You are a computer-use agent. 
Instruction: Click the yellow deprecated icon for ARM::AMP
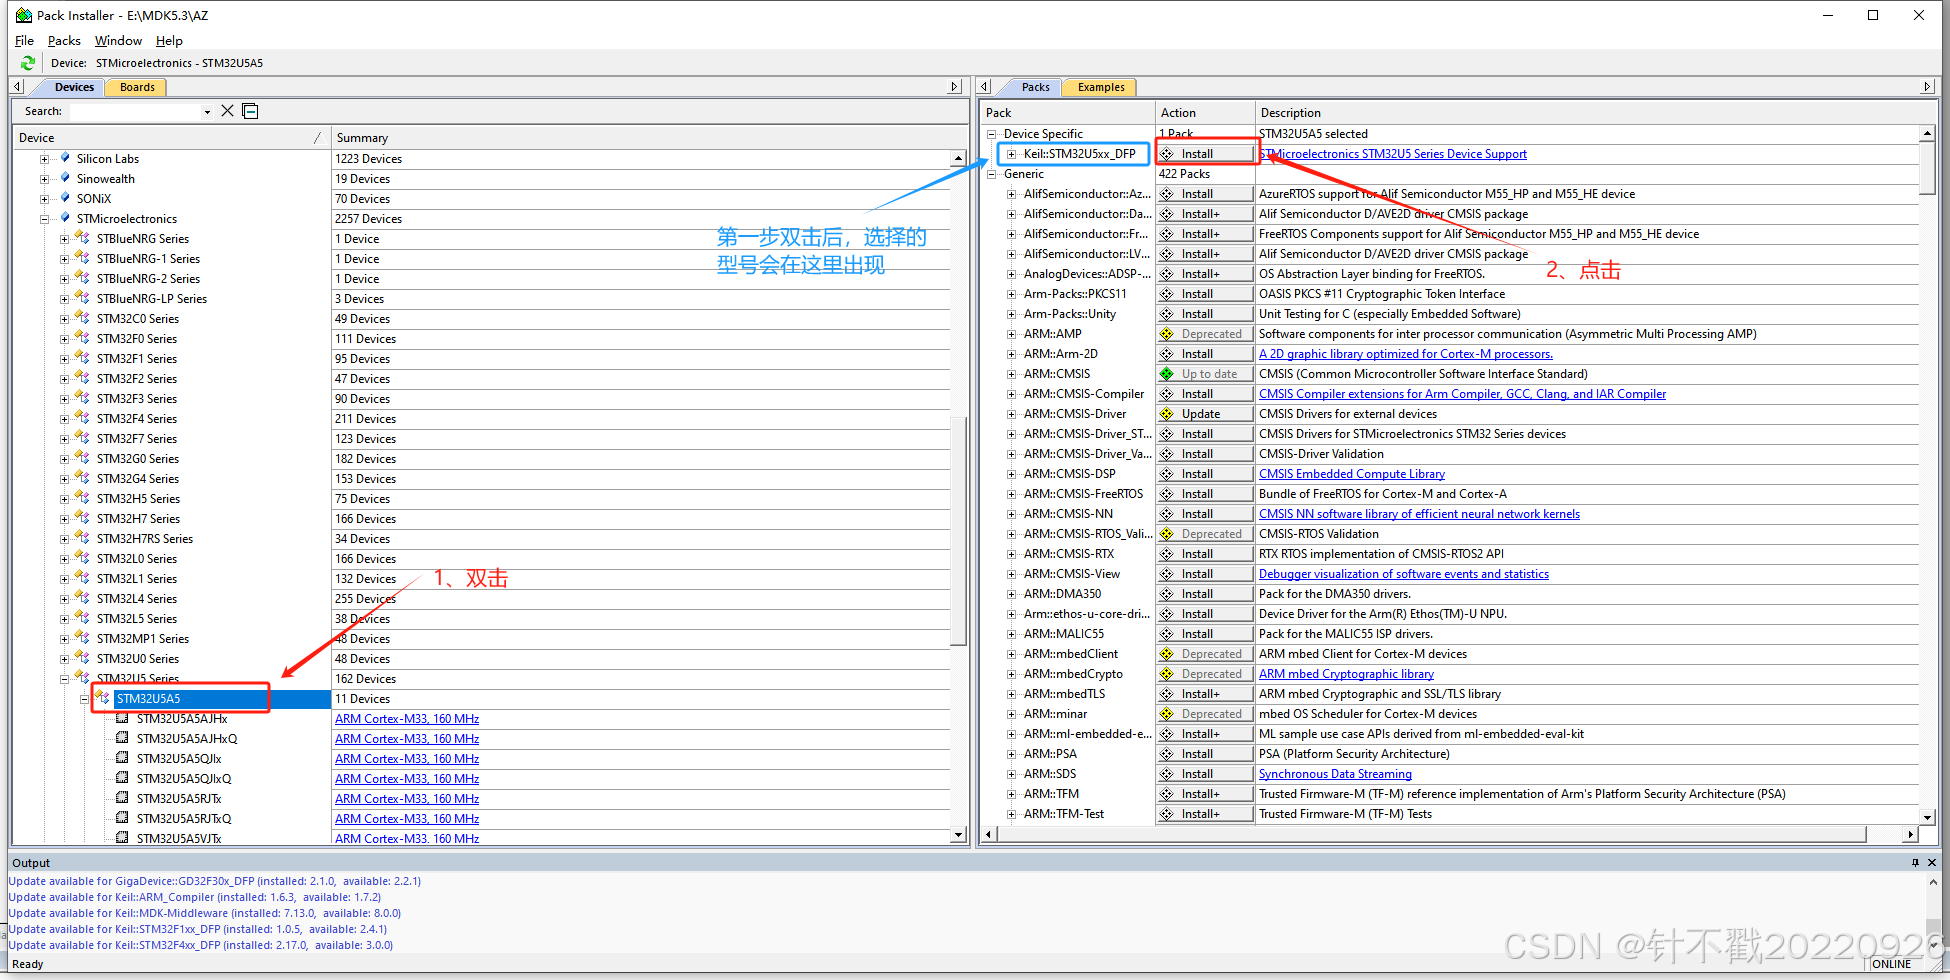(x=1167, y=334)
